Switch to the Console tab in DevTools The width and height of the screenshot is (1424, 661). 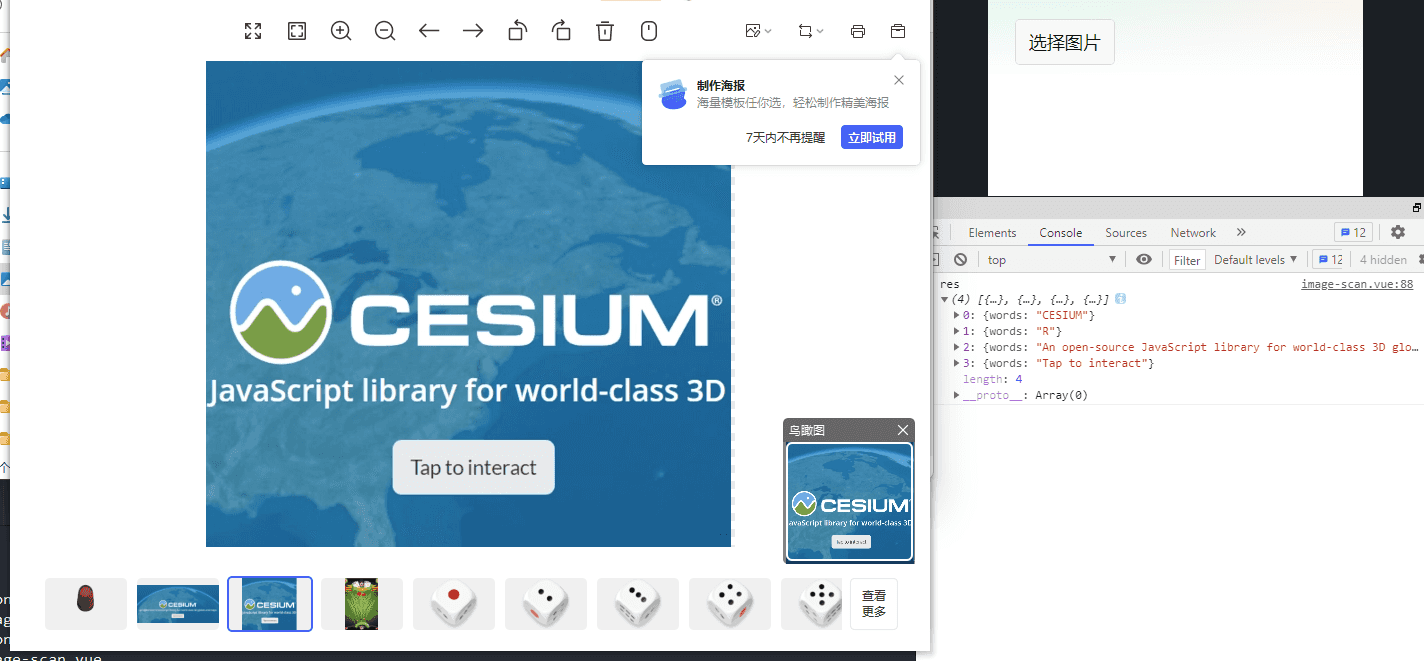(1061, 233)
